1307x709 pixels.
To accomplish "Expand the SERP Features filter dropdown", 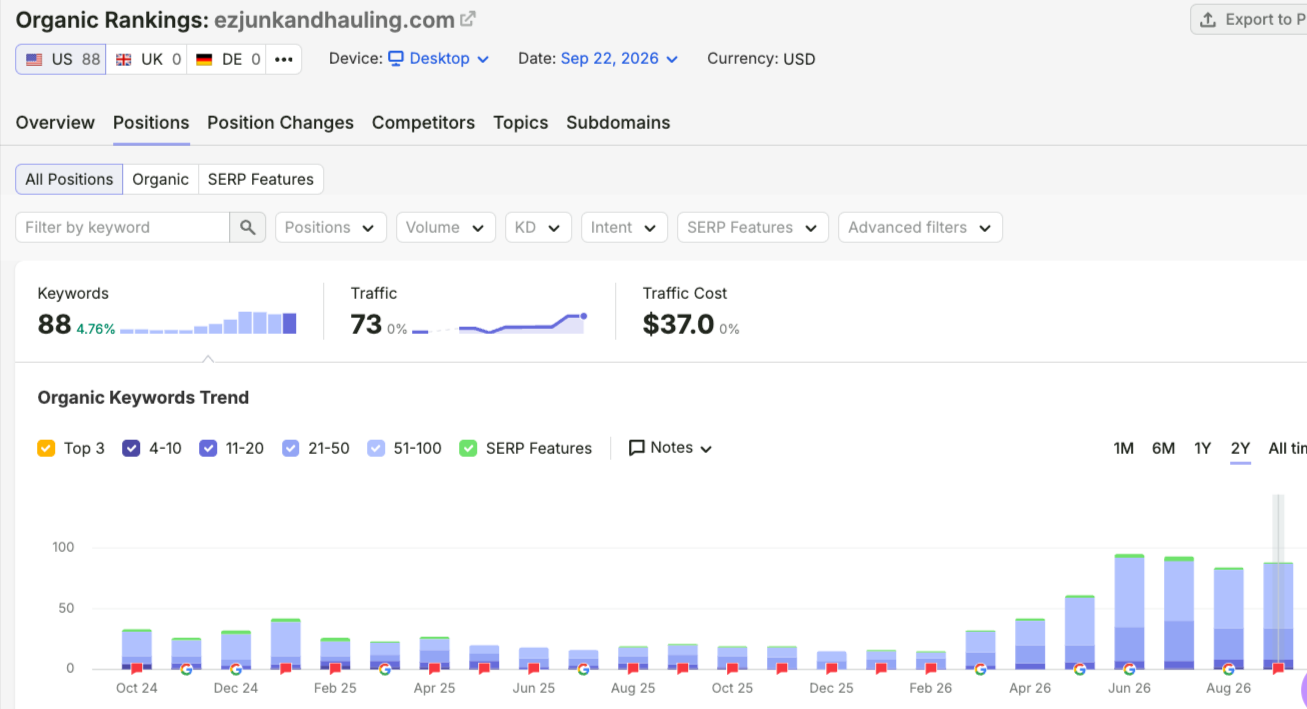I will pos(753,227).
